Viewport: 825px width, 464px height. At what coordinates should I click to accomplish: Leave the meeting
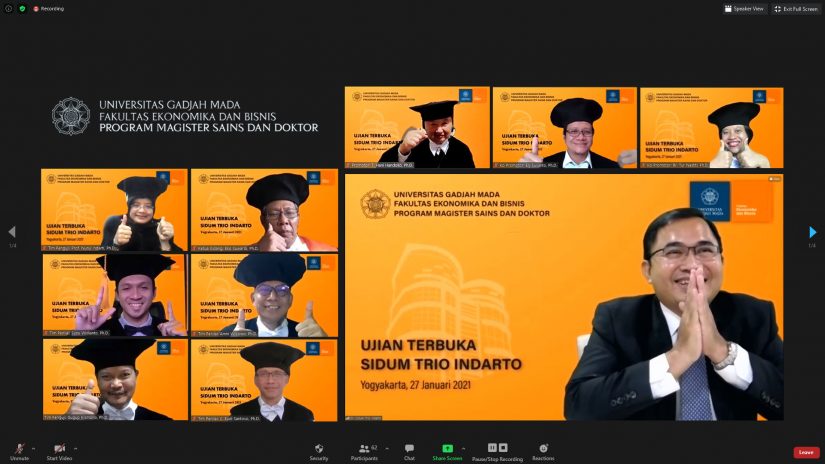[806, 452]
